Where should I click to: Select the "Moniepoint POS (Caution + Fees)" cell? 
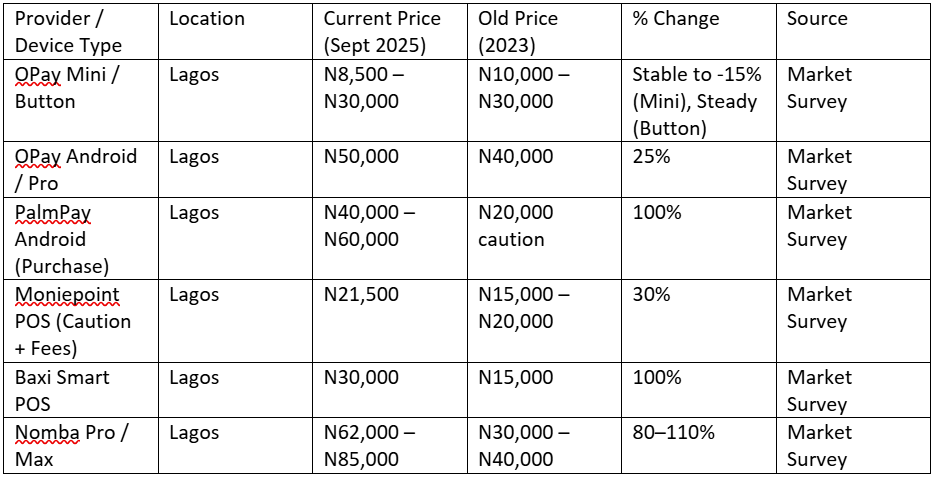click(73, 322)
